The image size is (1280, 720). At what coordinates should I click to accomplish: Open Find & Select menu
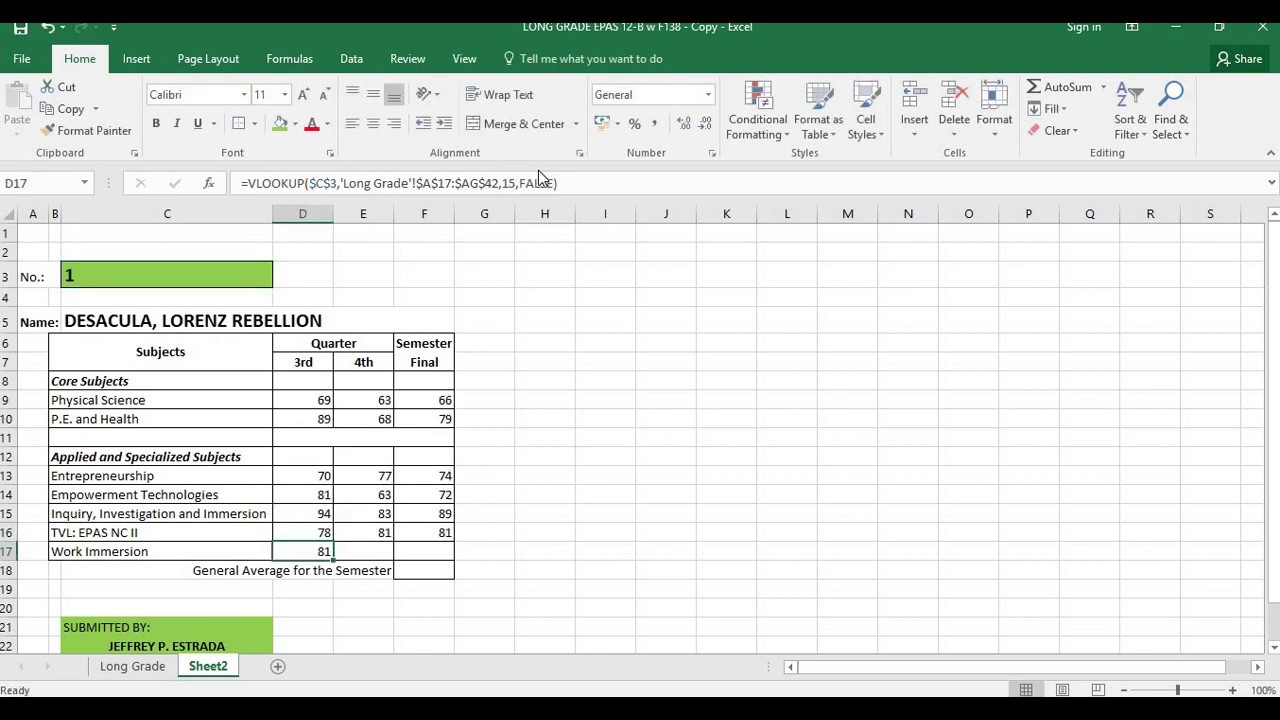pyautogui.click(x=1170, y=111)
